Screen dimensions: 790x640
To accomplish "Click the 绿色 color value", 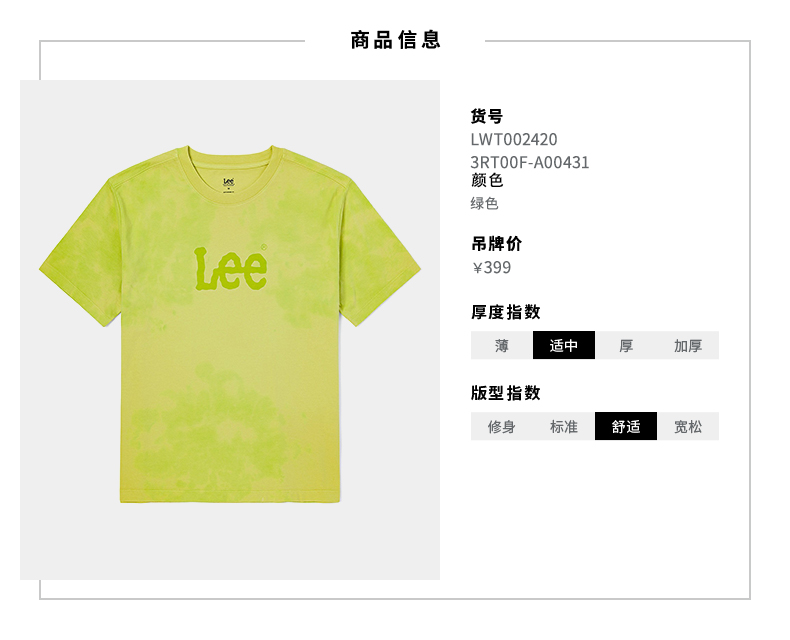I will point(484,204).
